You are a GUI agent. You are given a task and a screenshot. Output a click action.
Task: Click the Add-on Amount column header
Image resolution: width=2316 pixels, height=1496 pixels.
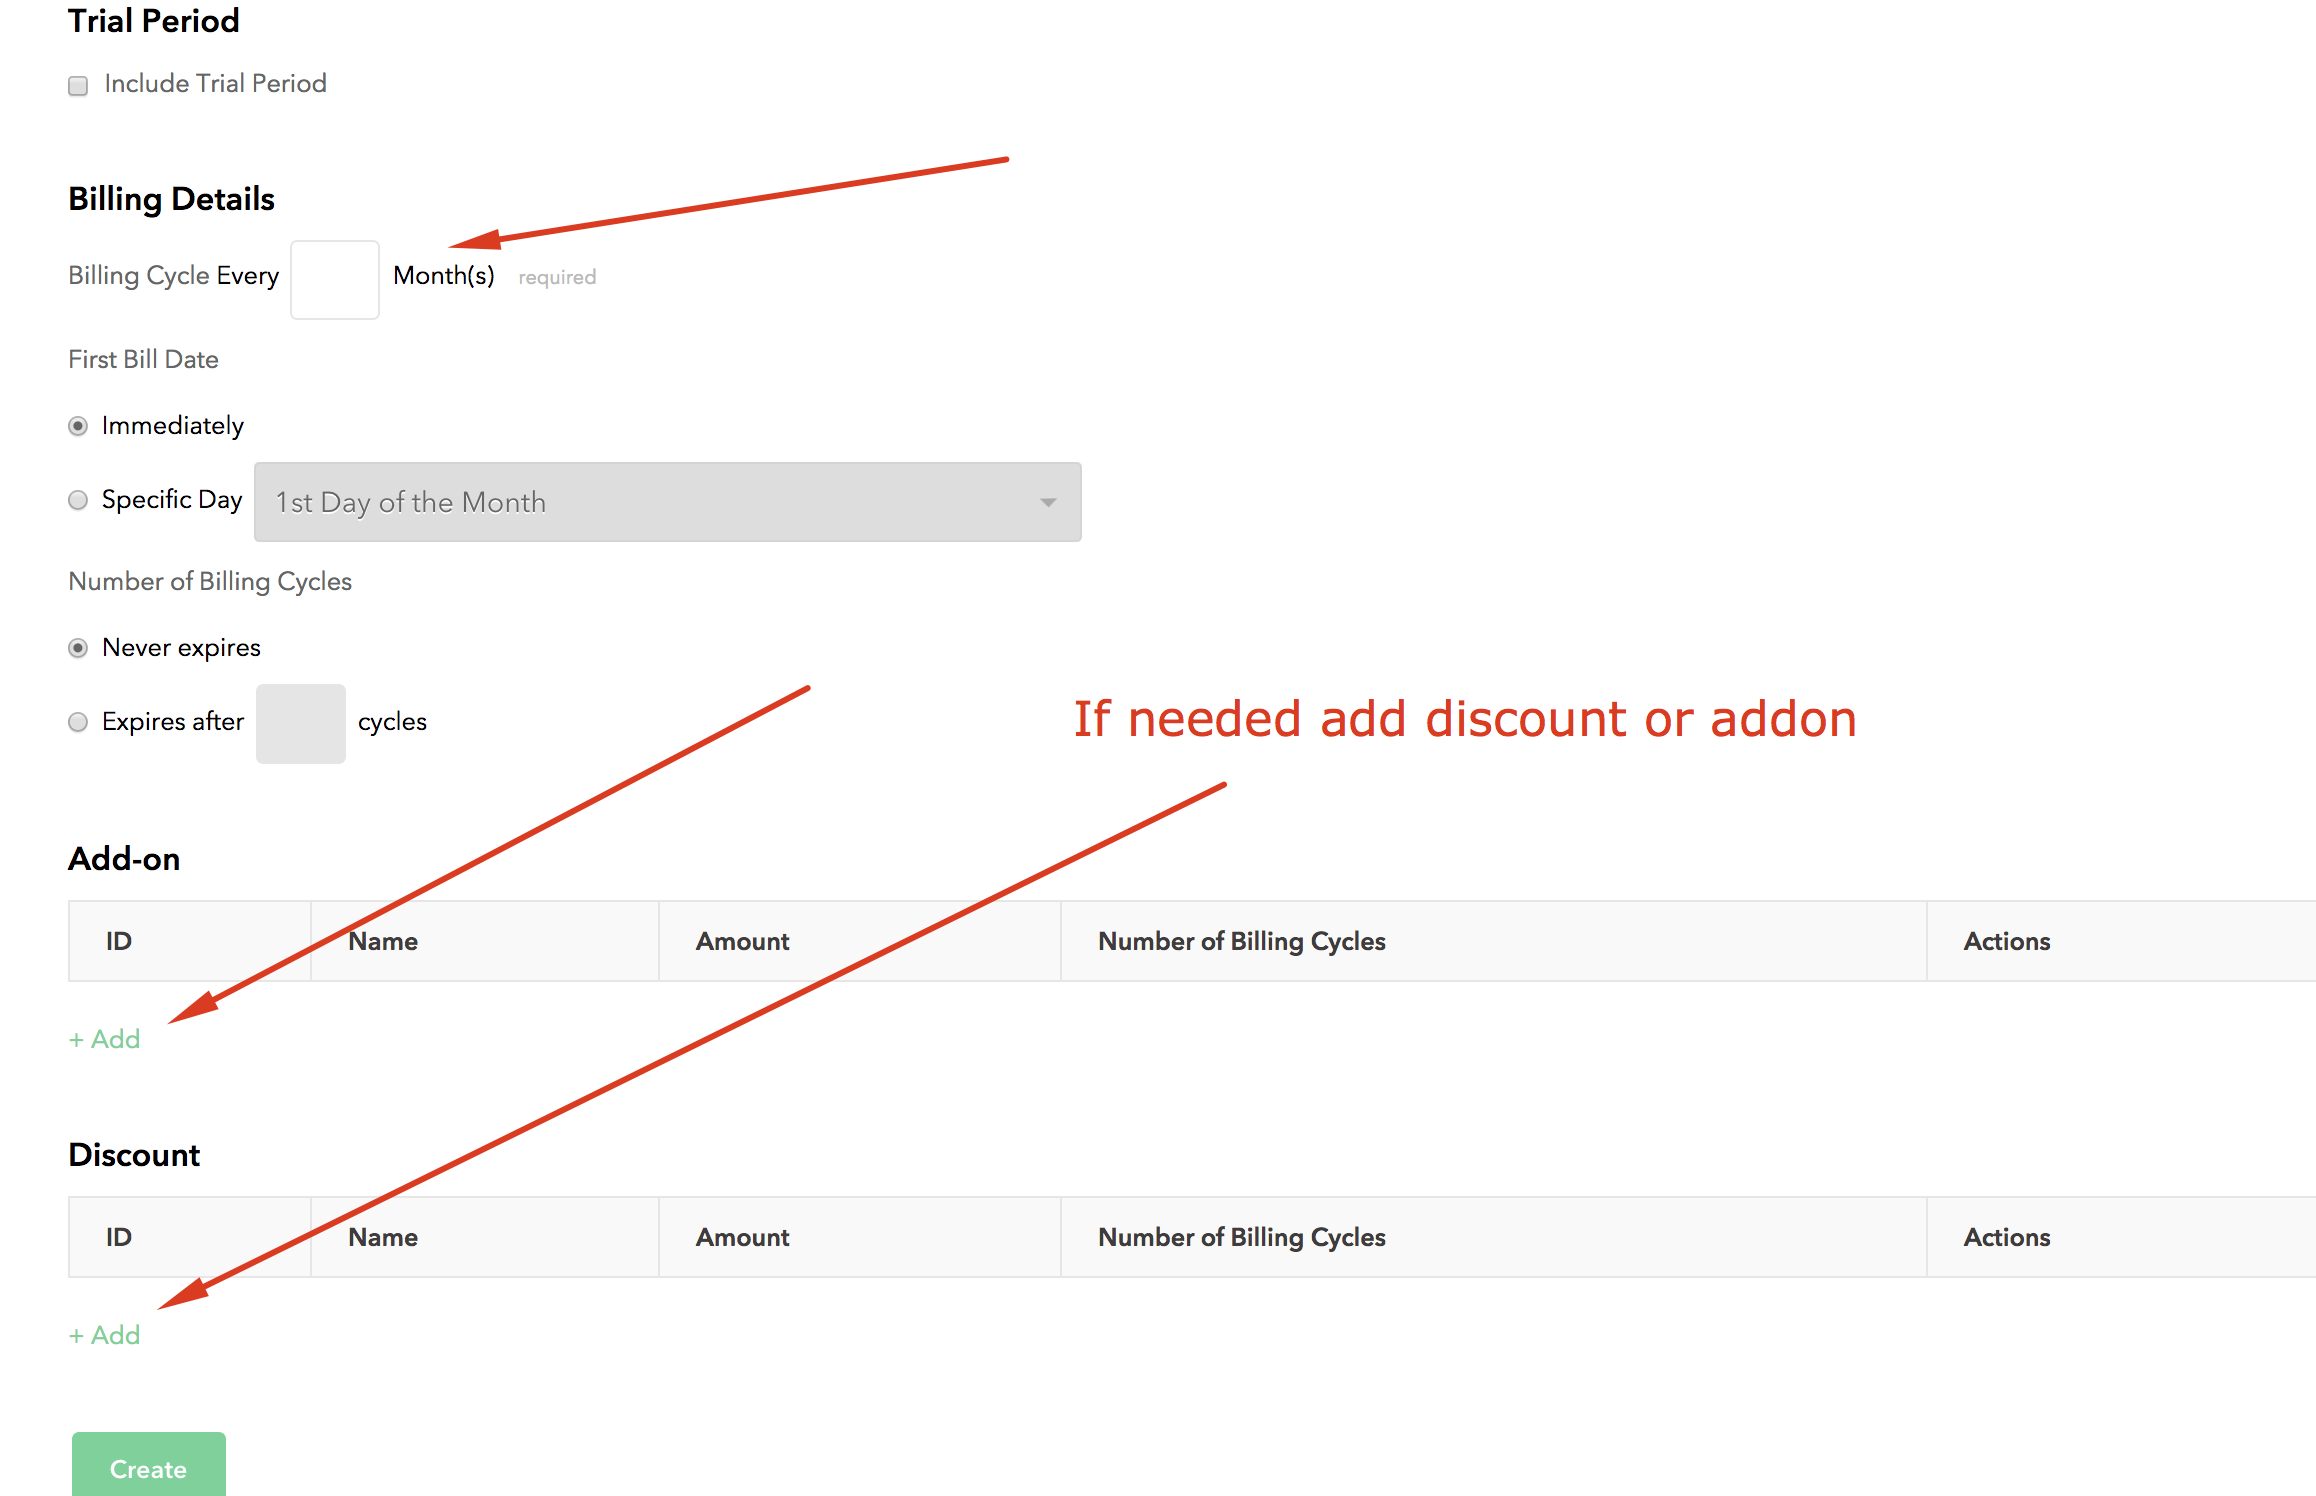(x=742, y=942)
